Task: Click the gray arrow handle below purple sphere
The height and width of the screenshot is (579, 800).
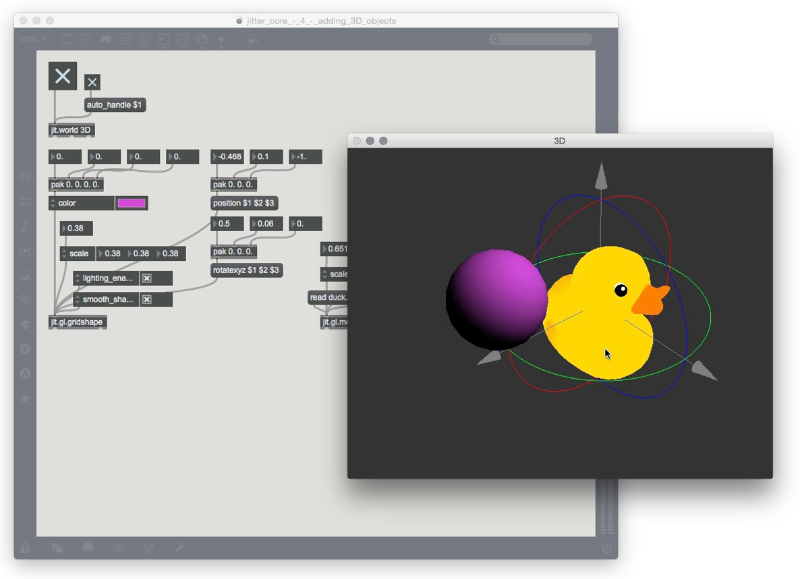Action: (489, 357)
